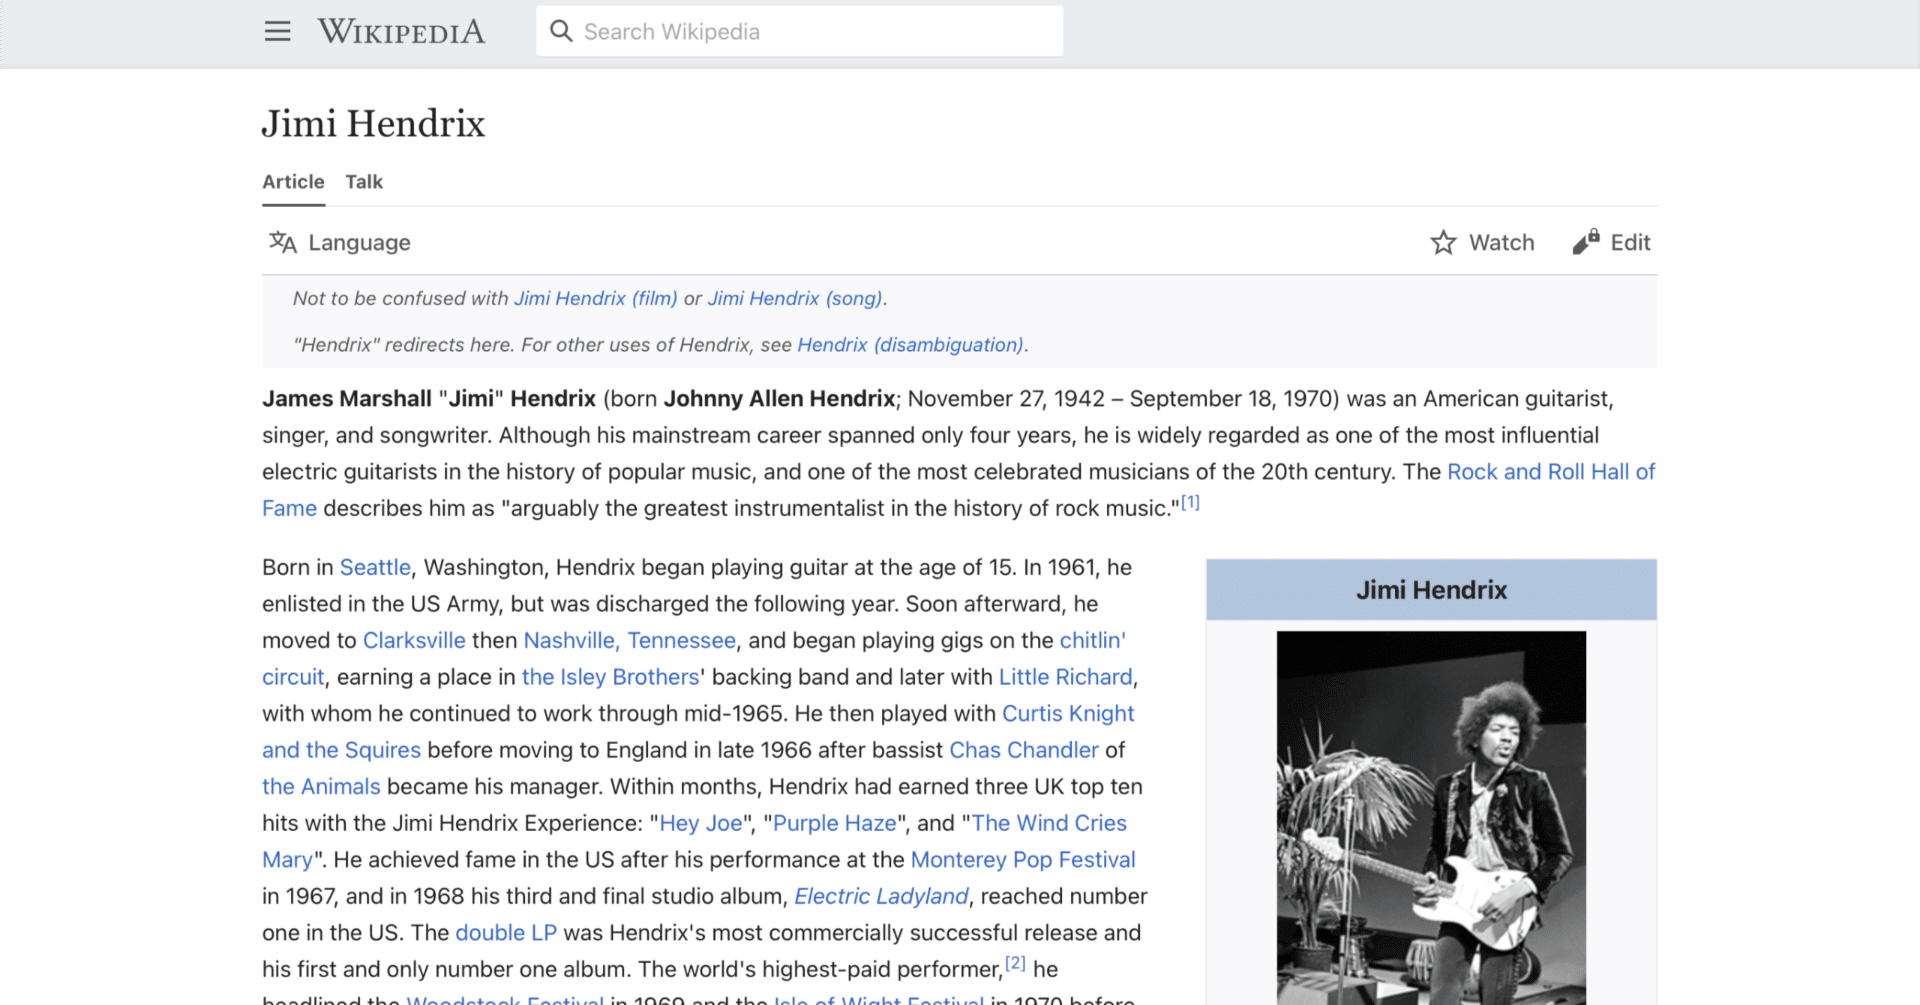Click the Jimi Hendrix page title
Screen dimensions: 1920x1005
tap(373, 124)
